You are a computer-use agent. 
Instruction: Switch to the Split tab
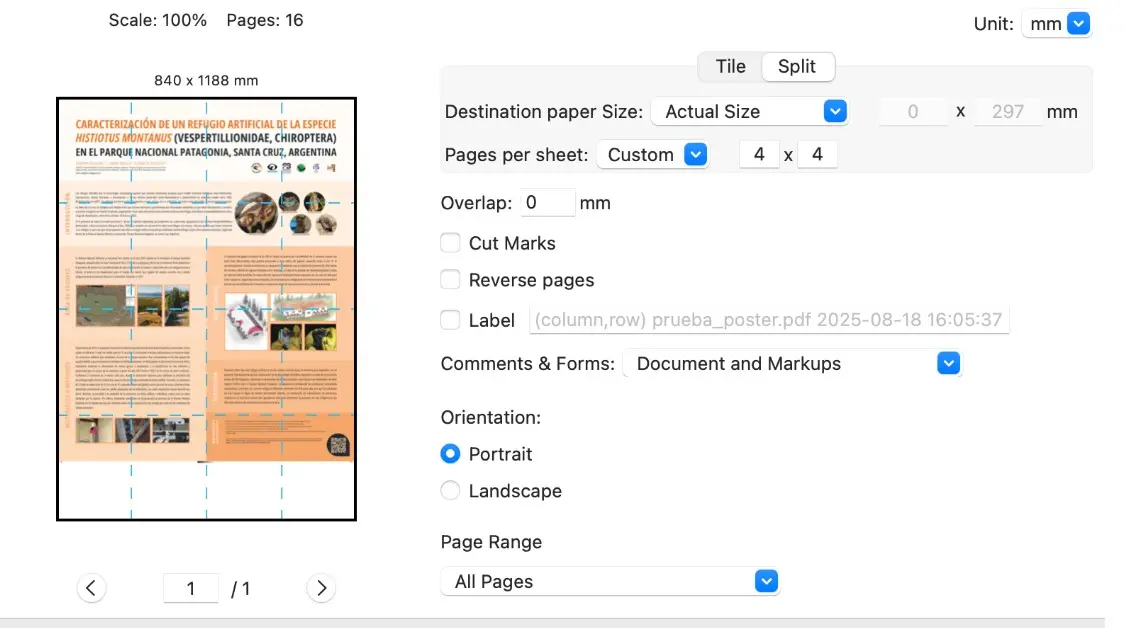tap(797, 67)
